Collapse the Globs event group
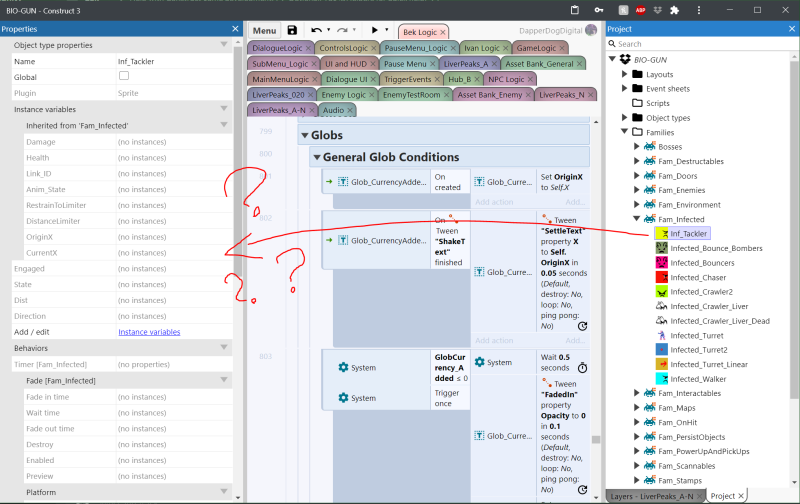 click(x=303, y=135)
